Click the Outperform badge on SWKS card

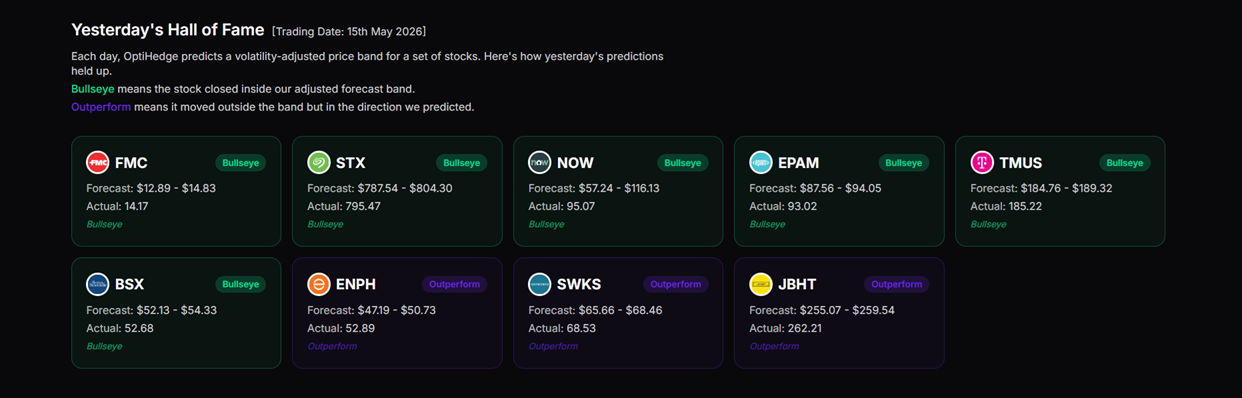[676, 284]
